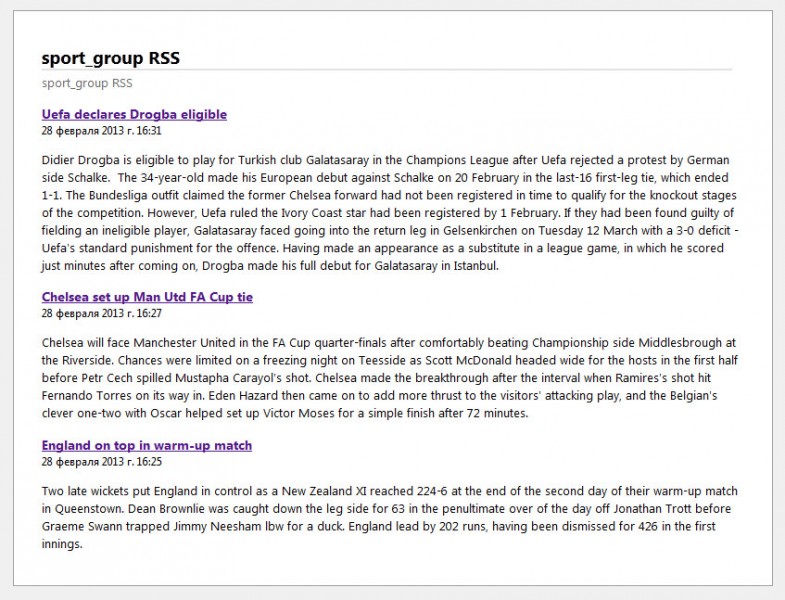
Task: Click the date '28 февраля 2013 г. 16:31'
Action: (102, 131)
